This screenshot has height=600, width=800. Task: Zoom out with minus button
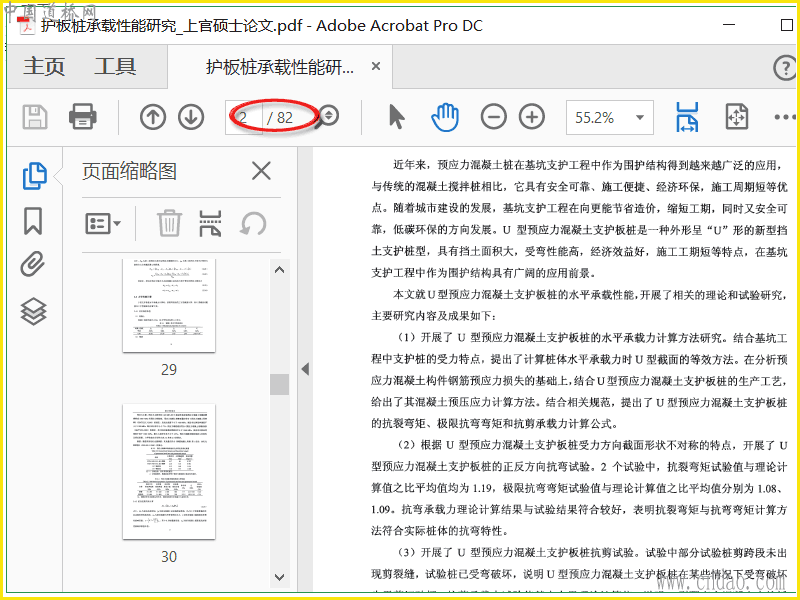[x=493, y=117]
